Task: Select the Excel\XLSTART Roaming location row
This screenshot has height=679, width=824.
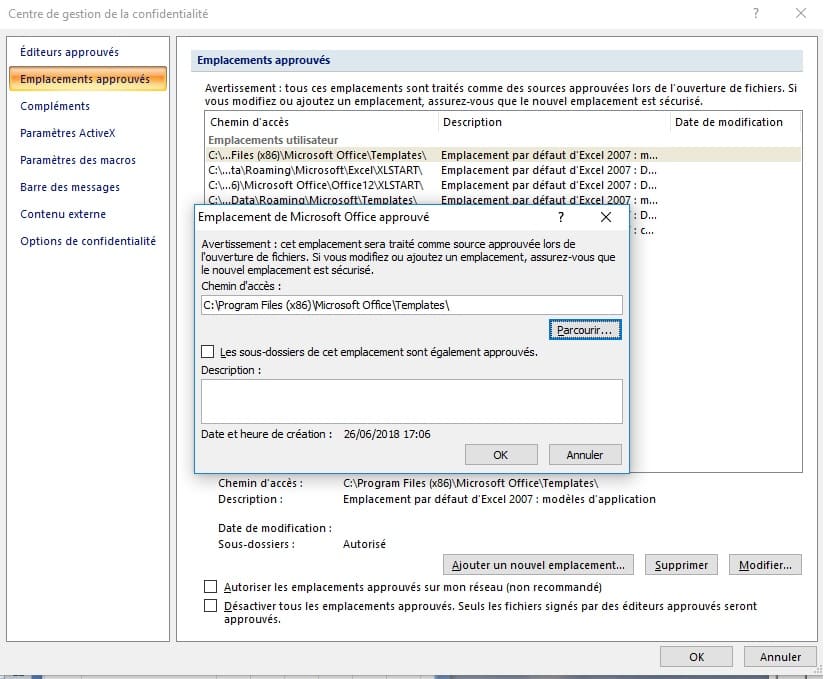Action: point(318,170)
